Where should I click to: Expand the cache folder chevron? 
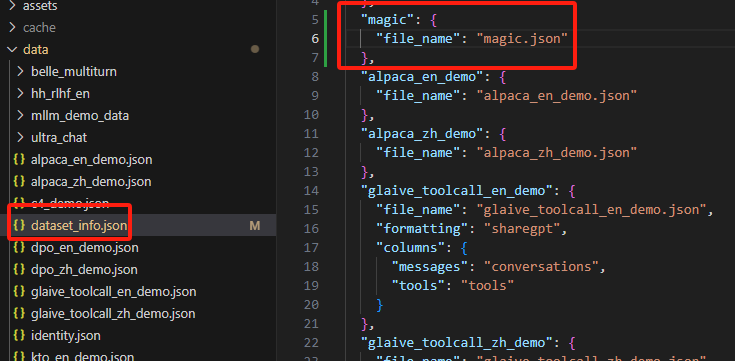coord(12,28)
